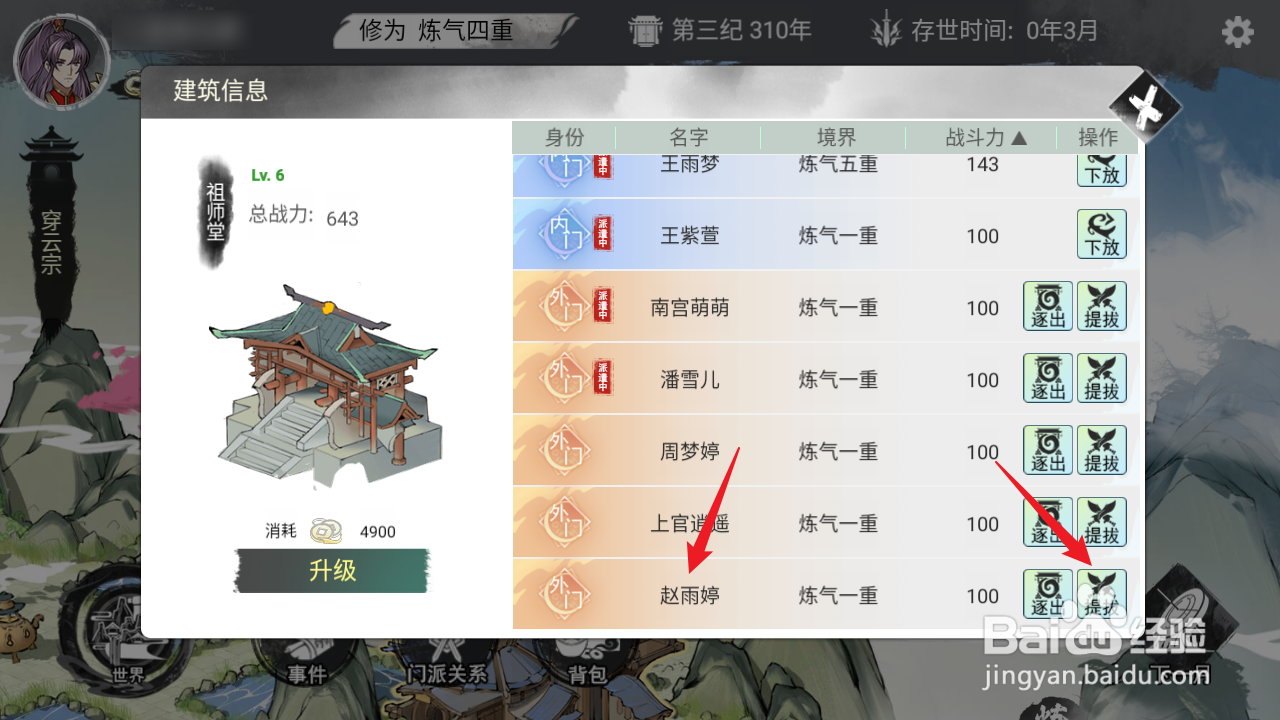This screenshot has width=1280, height=720.
Task: Expel 南宫萌萌 using 逐出 icon
Action: pos(1048,306)
